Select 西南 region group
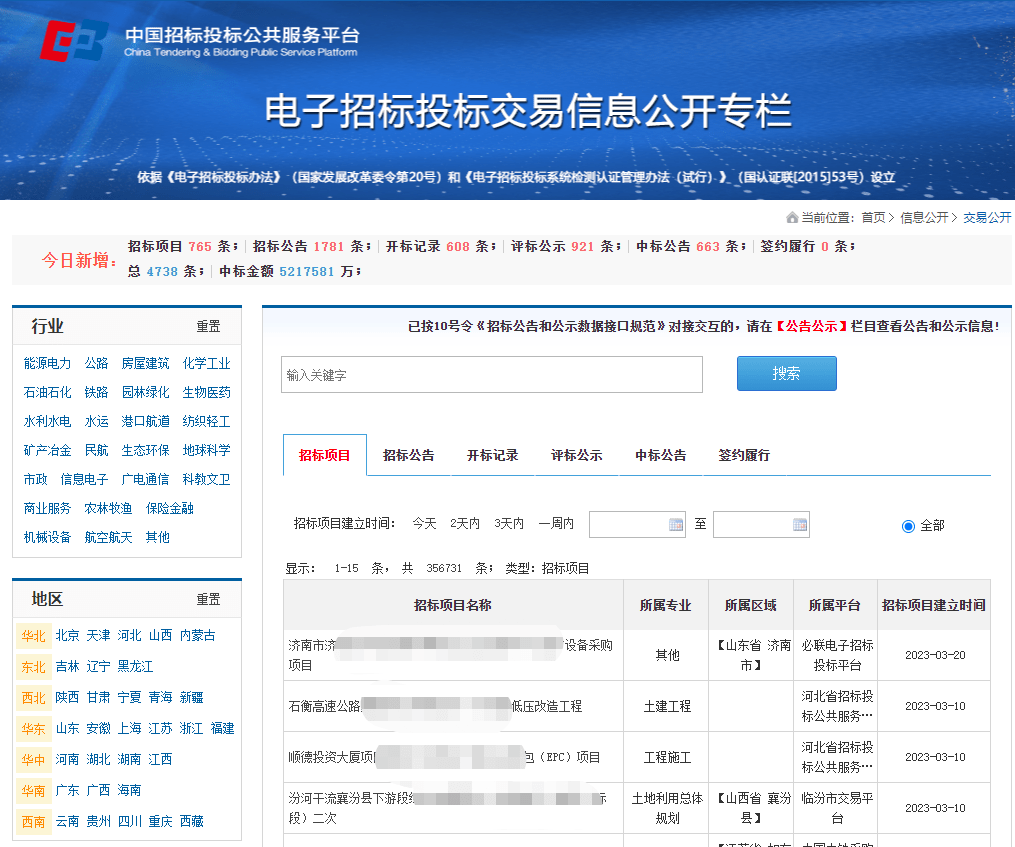Viewport: 1015px width, 847px height. (34, 822)
